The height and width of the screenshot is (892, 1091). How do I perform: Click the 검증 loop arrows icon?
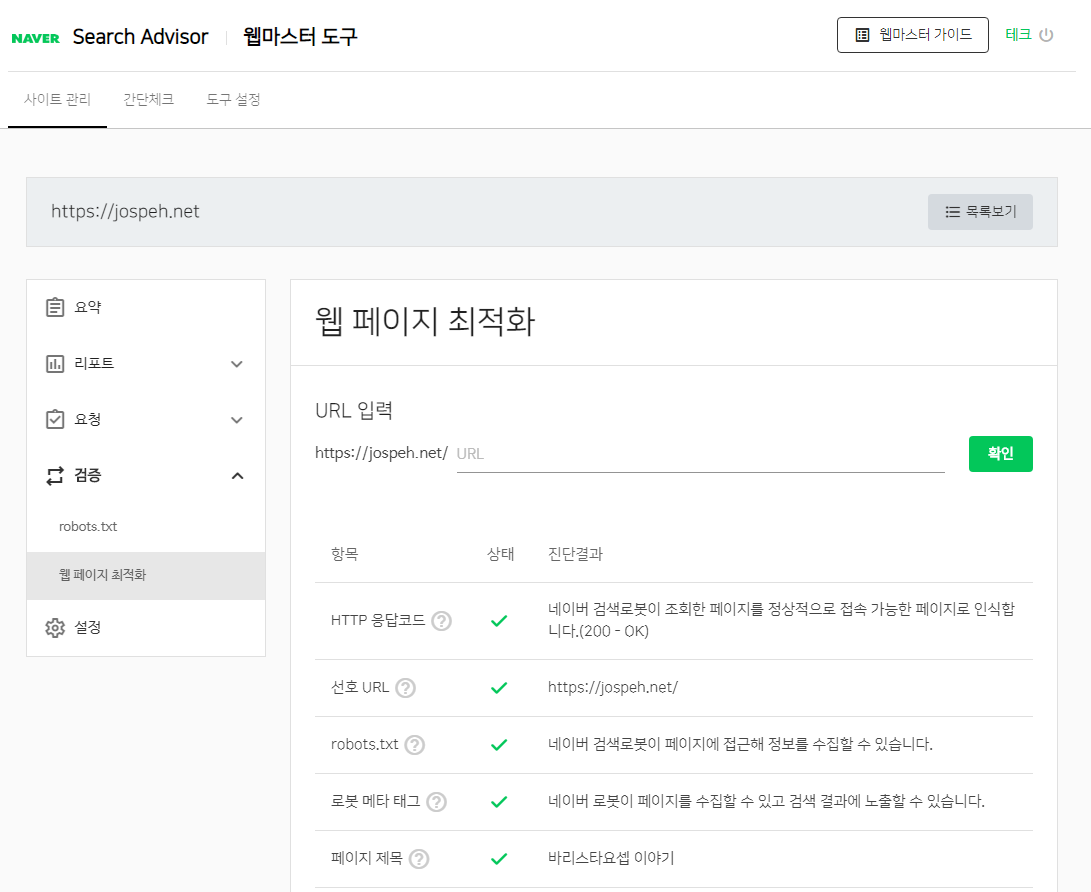pyautogui.click(x=55, y=475)
